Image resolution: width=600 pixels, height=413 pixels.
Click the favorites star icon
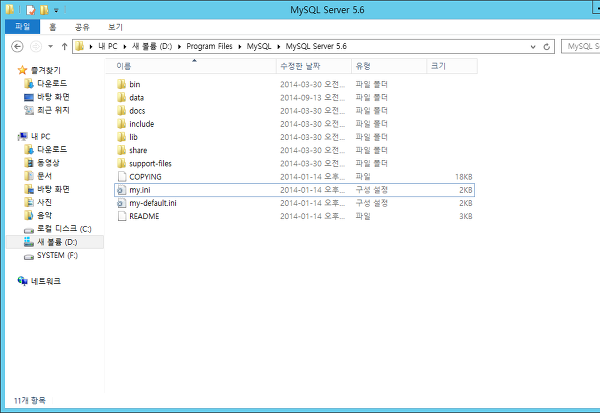(23, 70)
